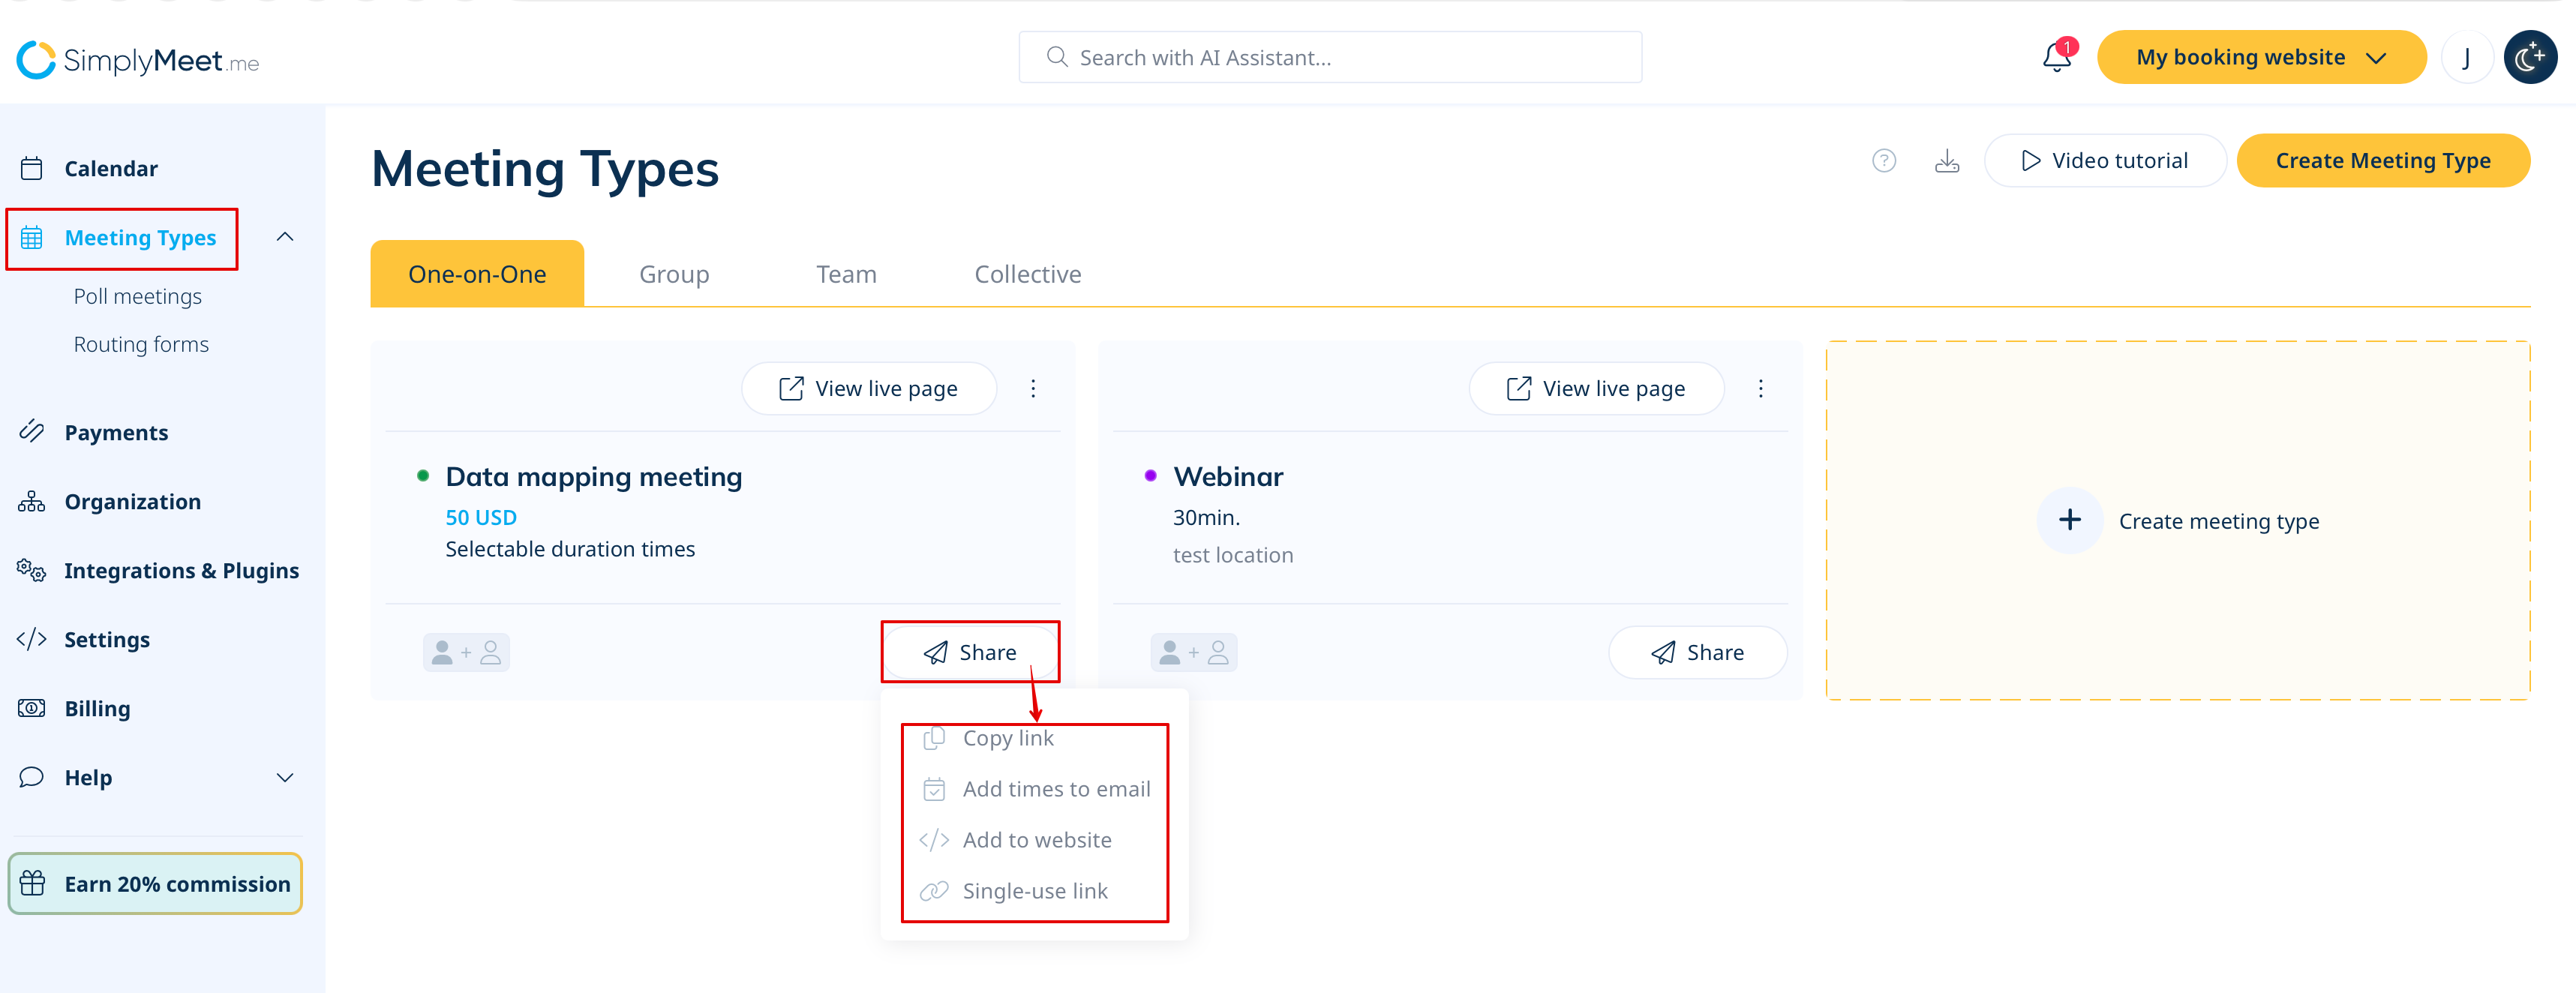
Task: Choose Single-use link in the share menu
Action: 1034,891
